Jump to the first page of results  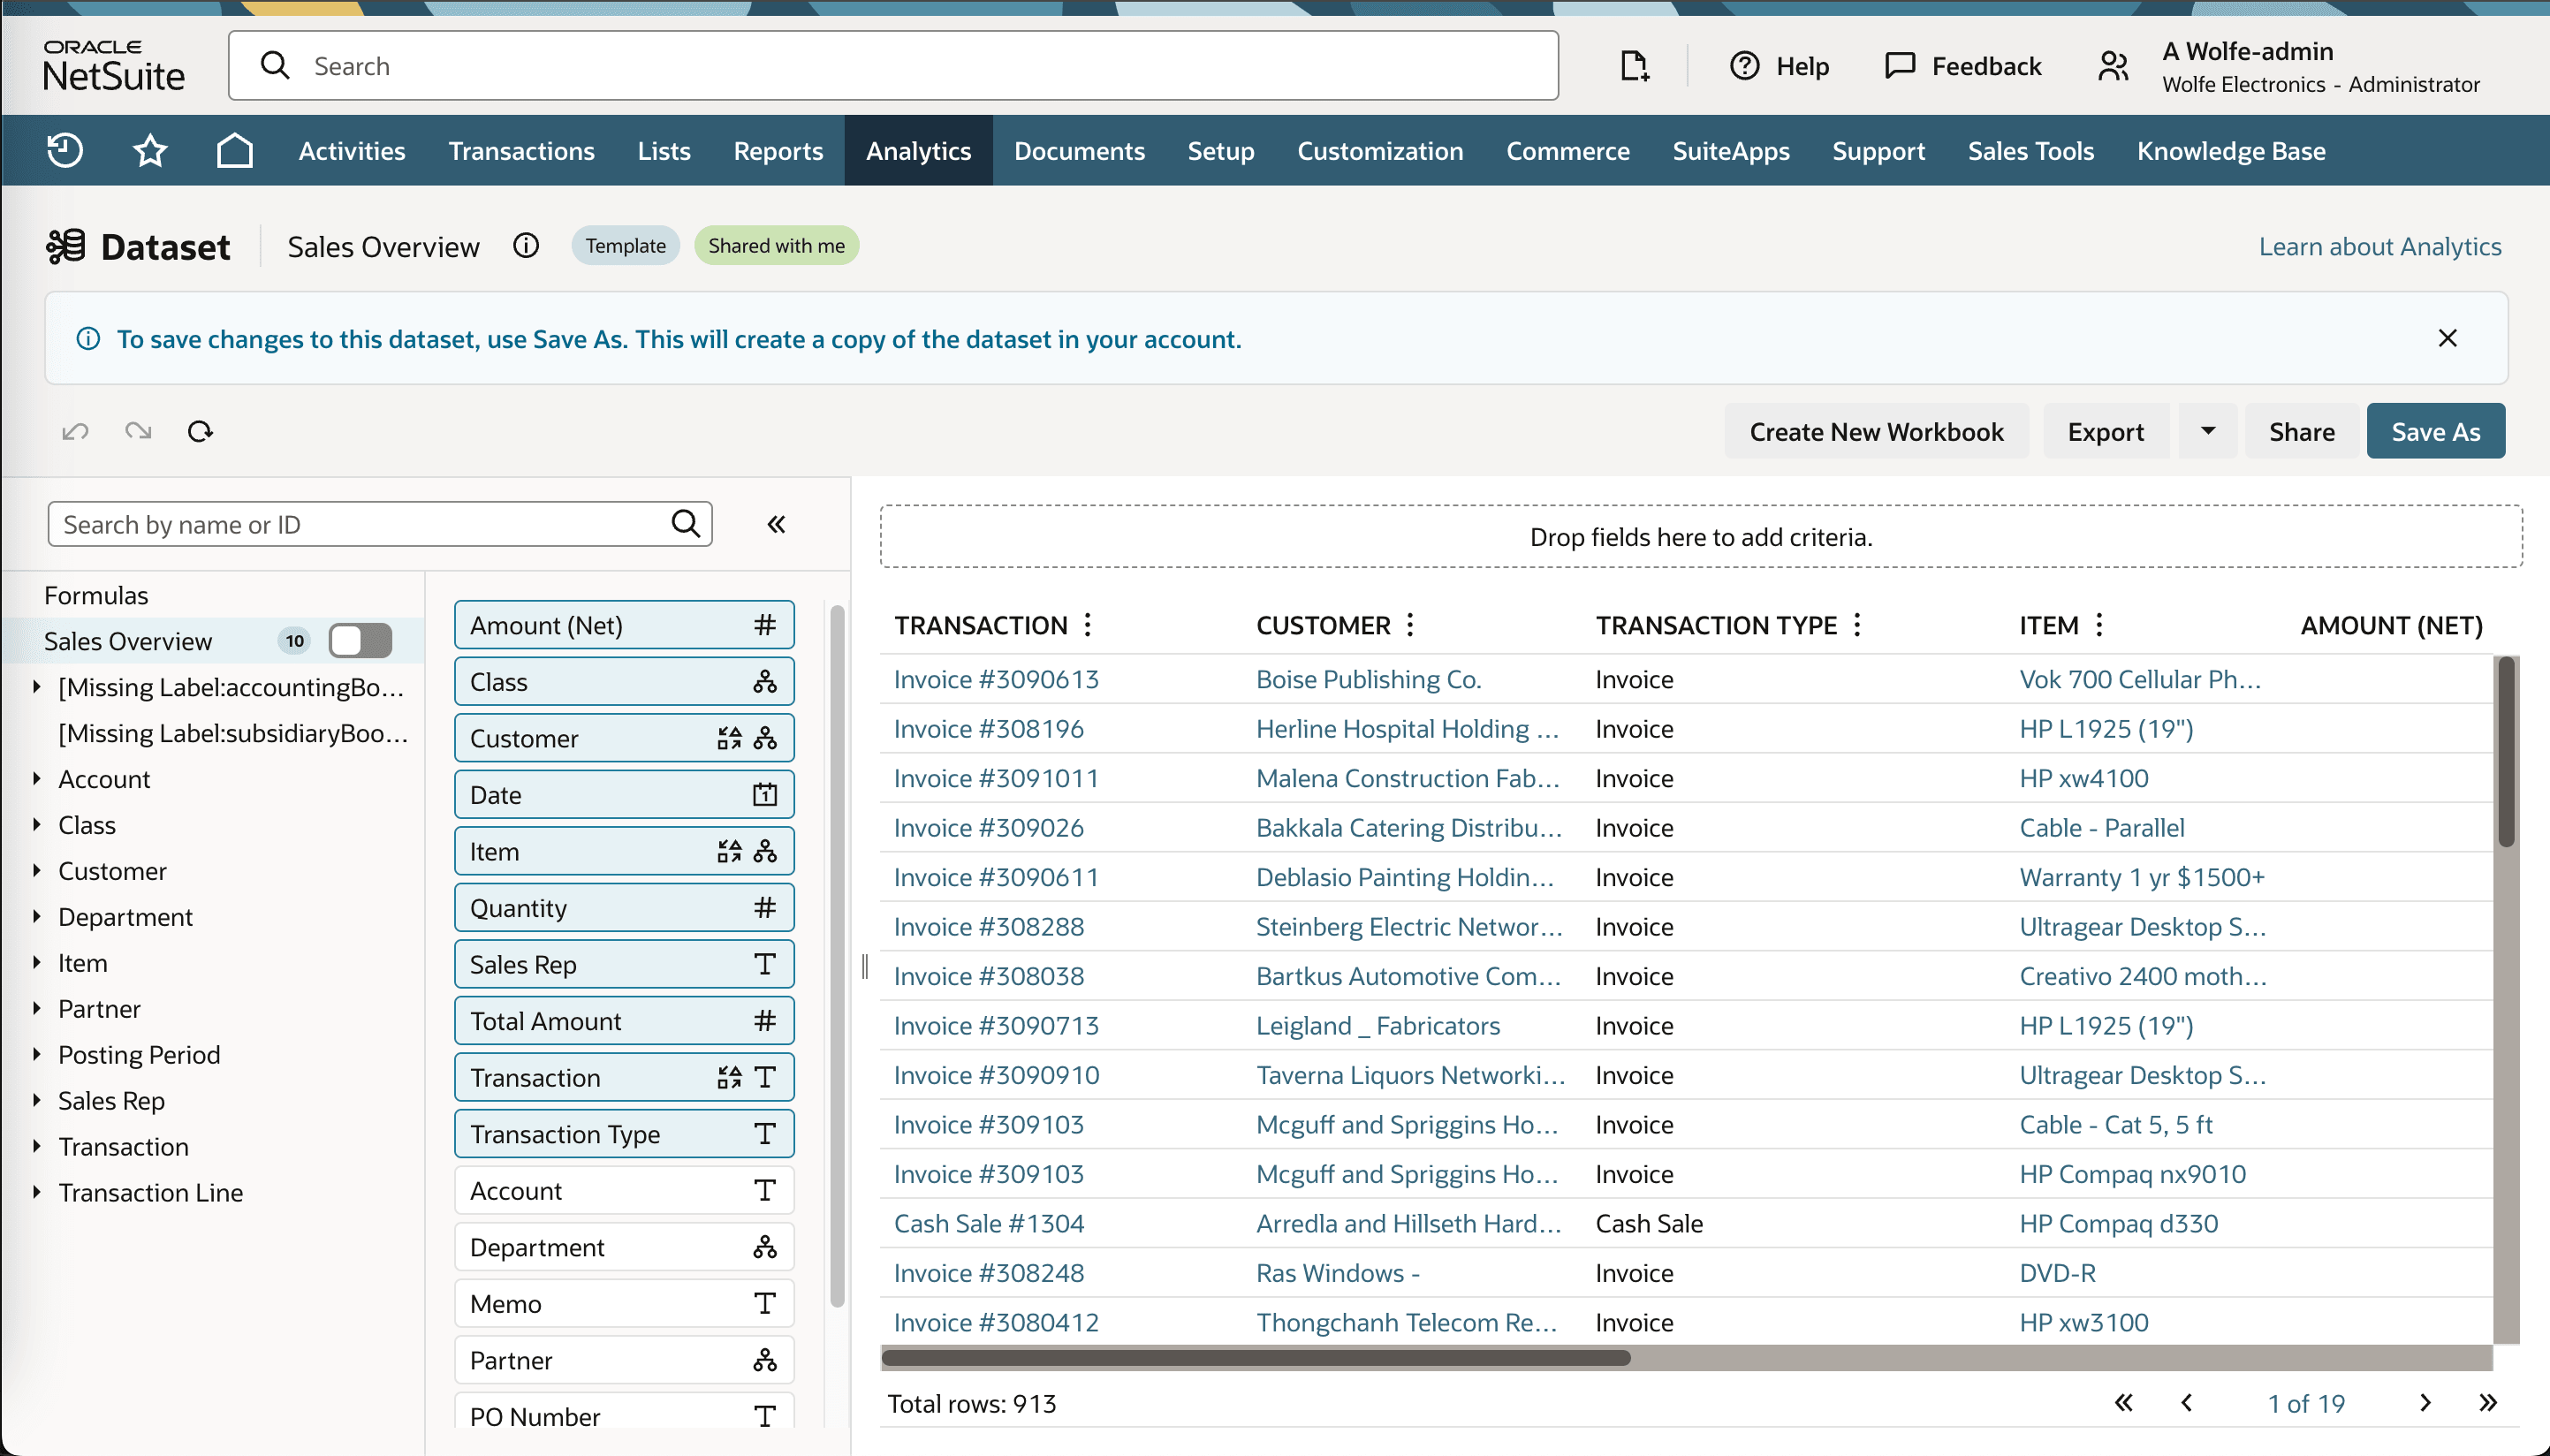(2123, 1403)
